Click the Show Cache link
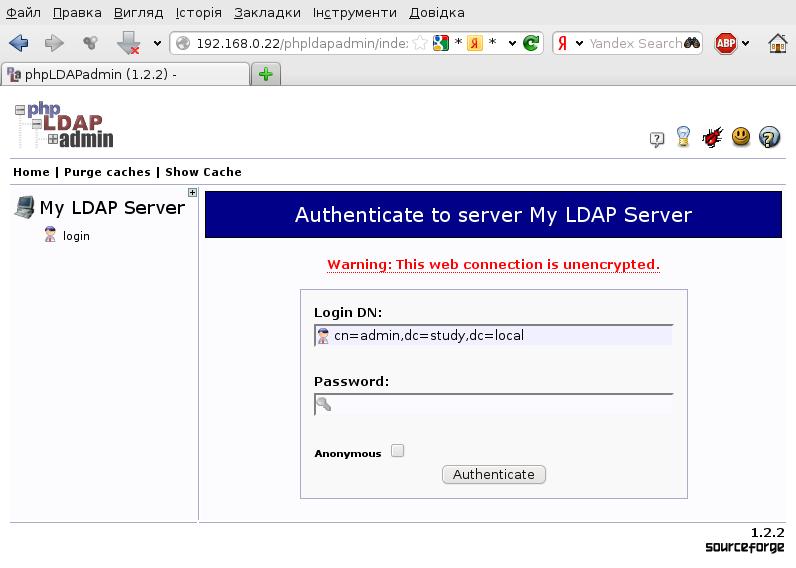Screen dimensions: 796x568 coord(204,172)
